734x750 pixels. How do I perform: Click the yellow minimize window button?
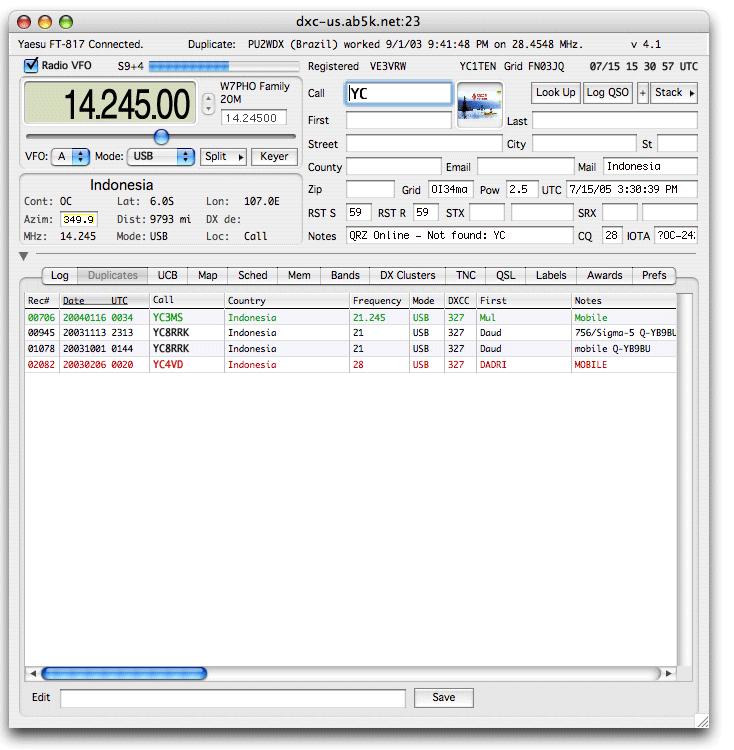point(46,22)
